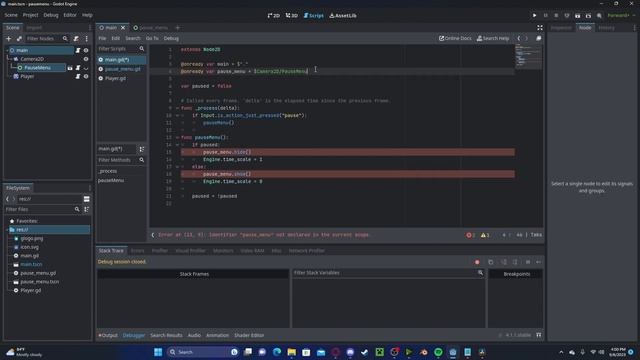Viewport: 640px width, 360px height.
Task: Click the stop running project icon
Action: [556, 16]
